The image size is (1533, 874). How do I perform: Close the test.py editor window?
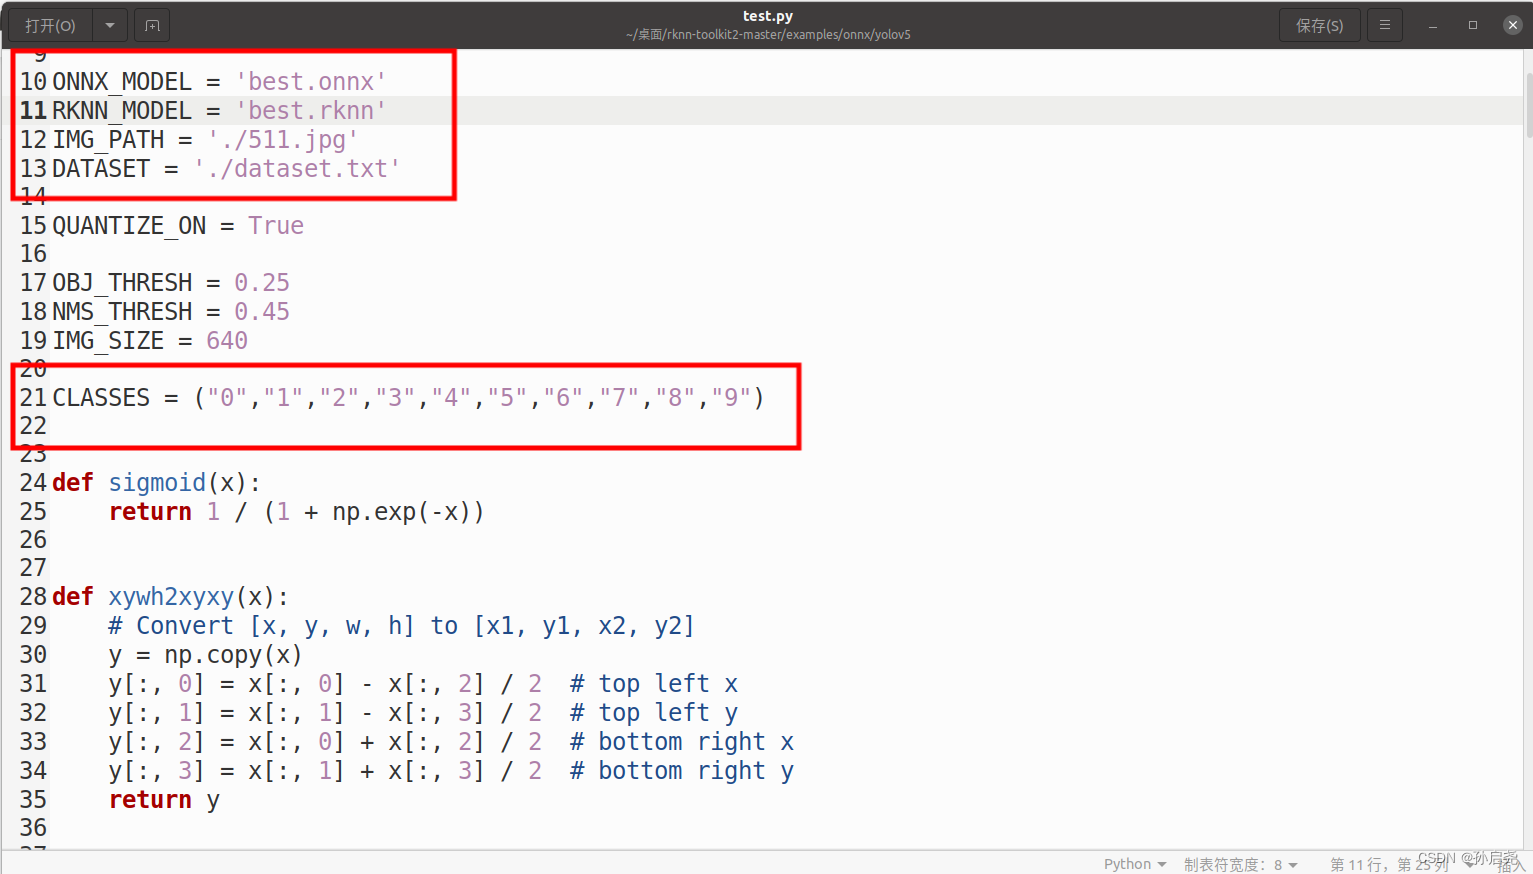1513,25
